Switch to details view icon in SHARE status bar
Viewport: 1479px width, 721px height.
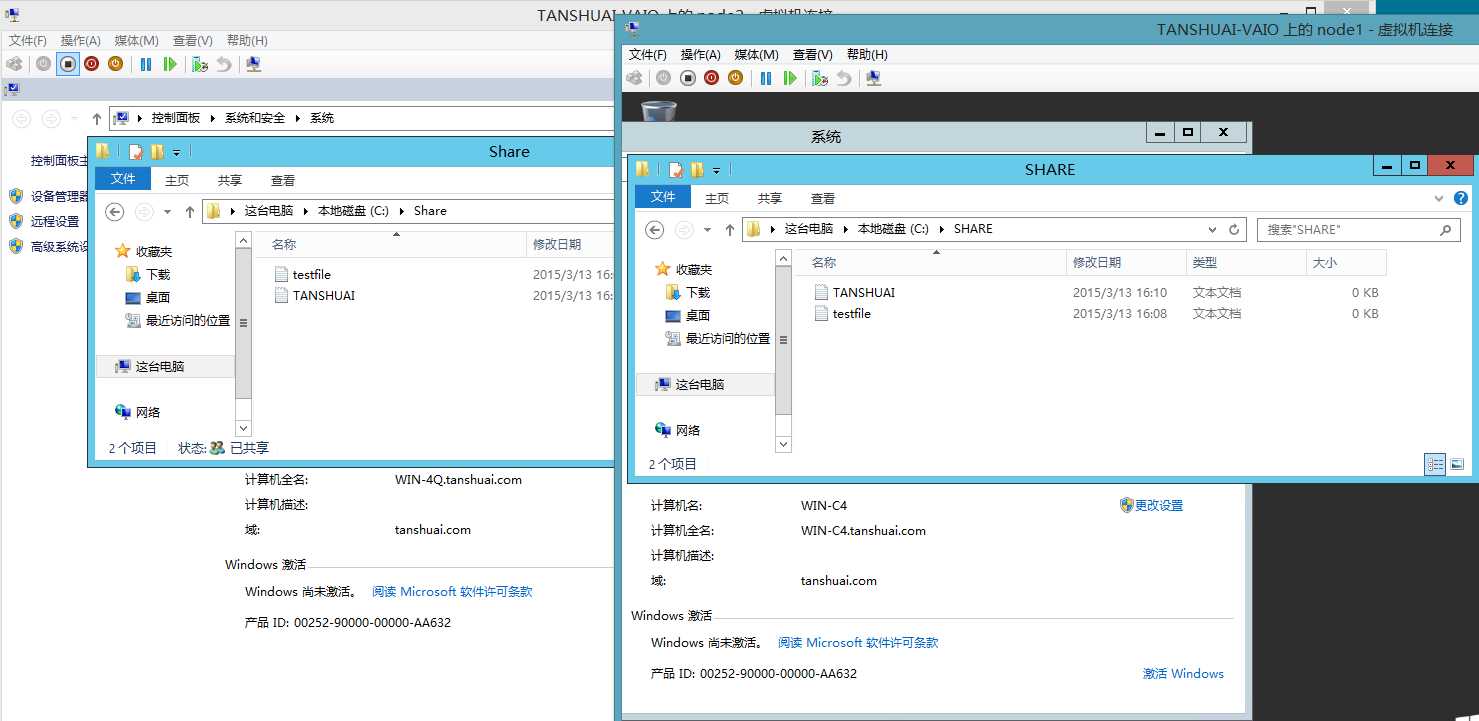pos(1435,464)
